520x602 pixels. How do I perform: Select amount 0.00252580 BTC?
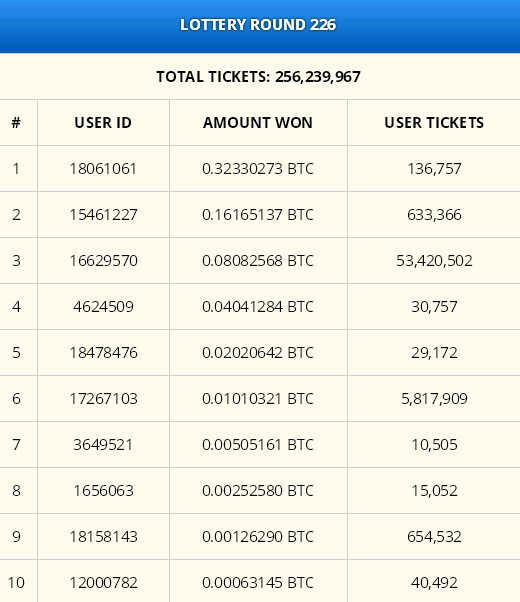[x=258, y=491]
